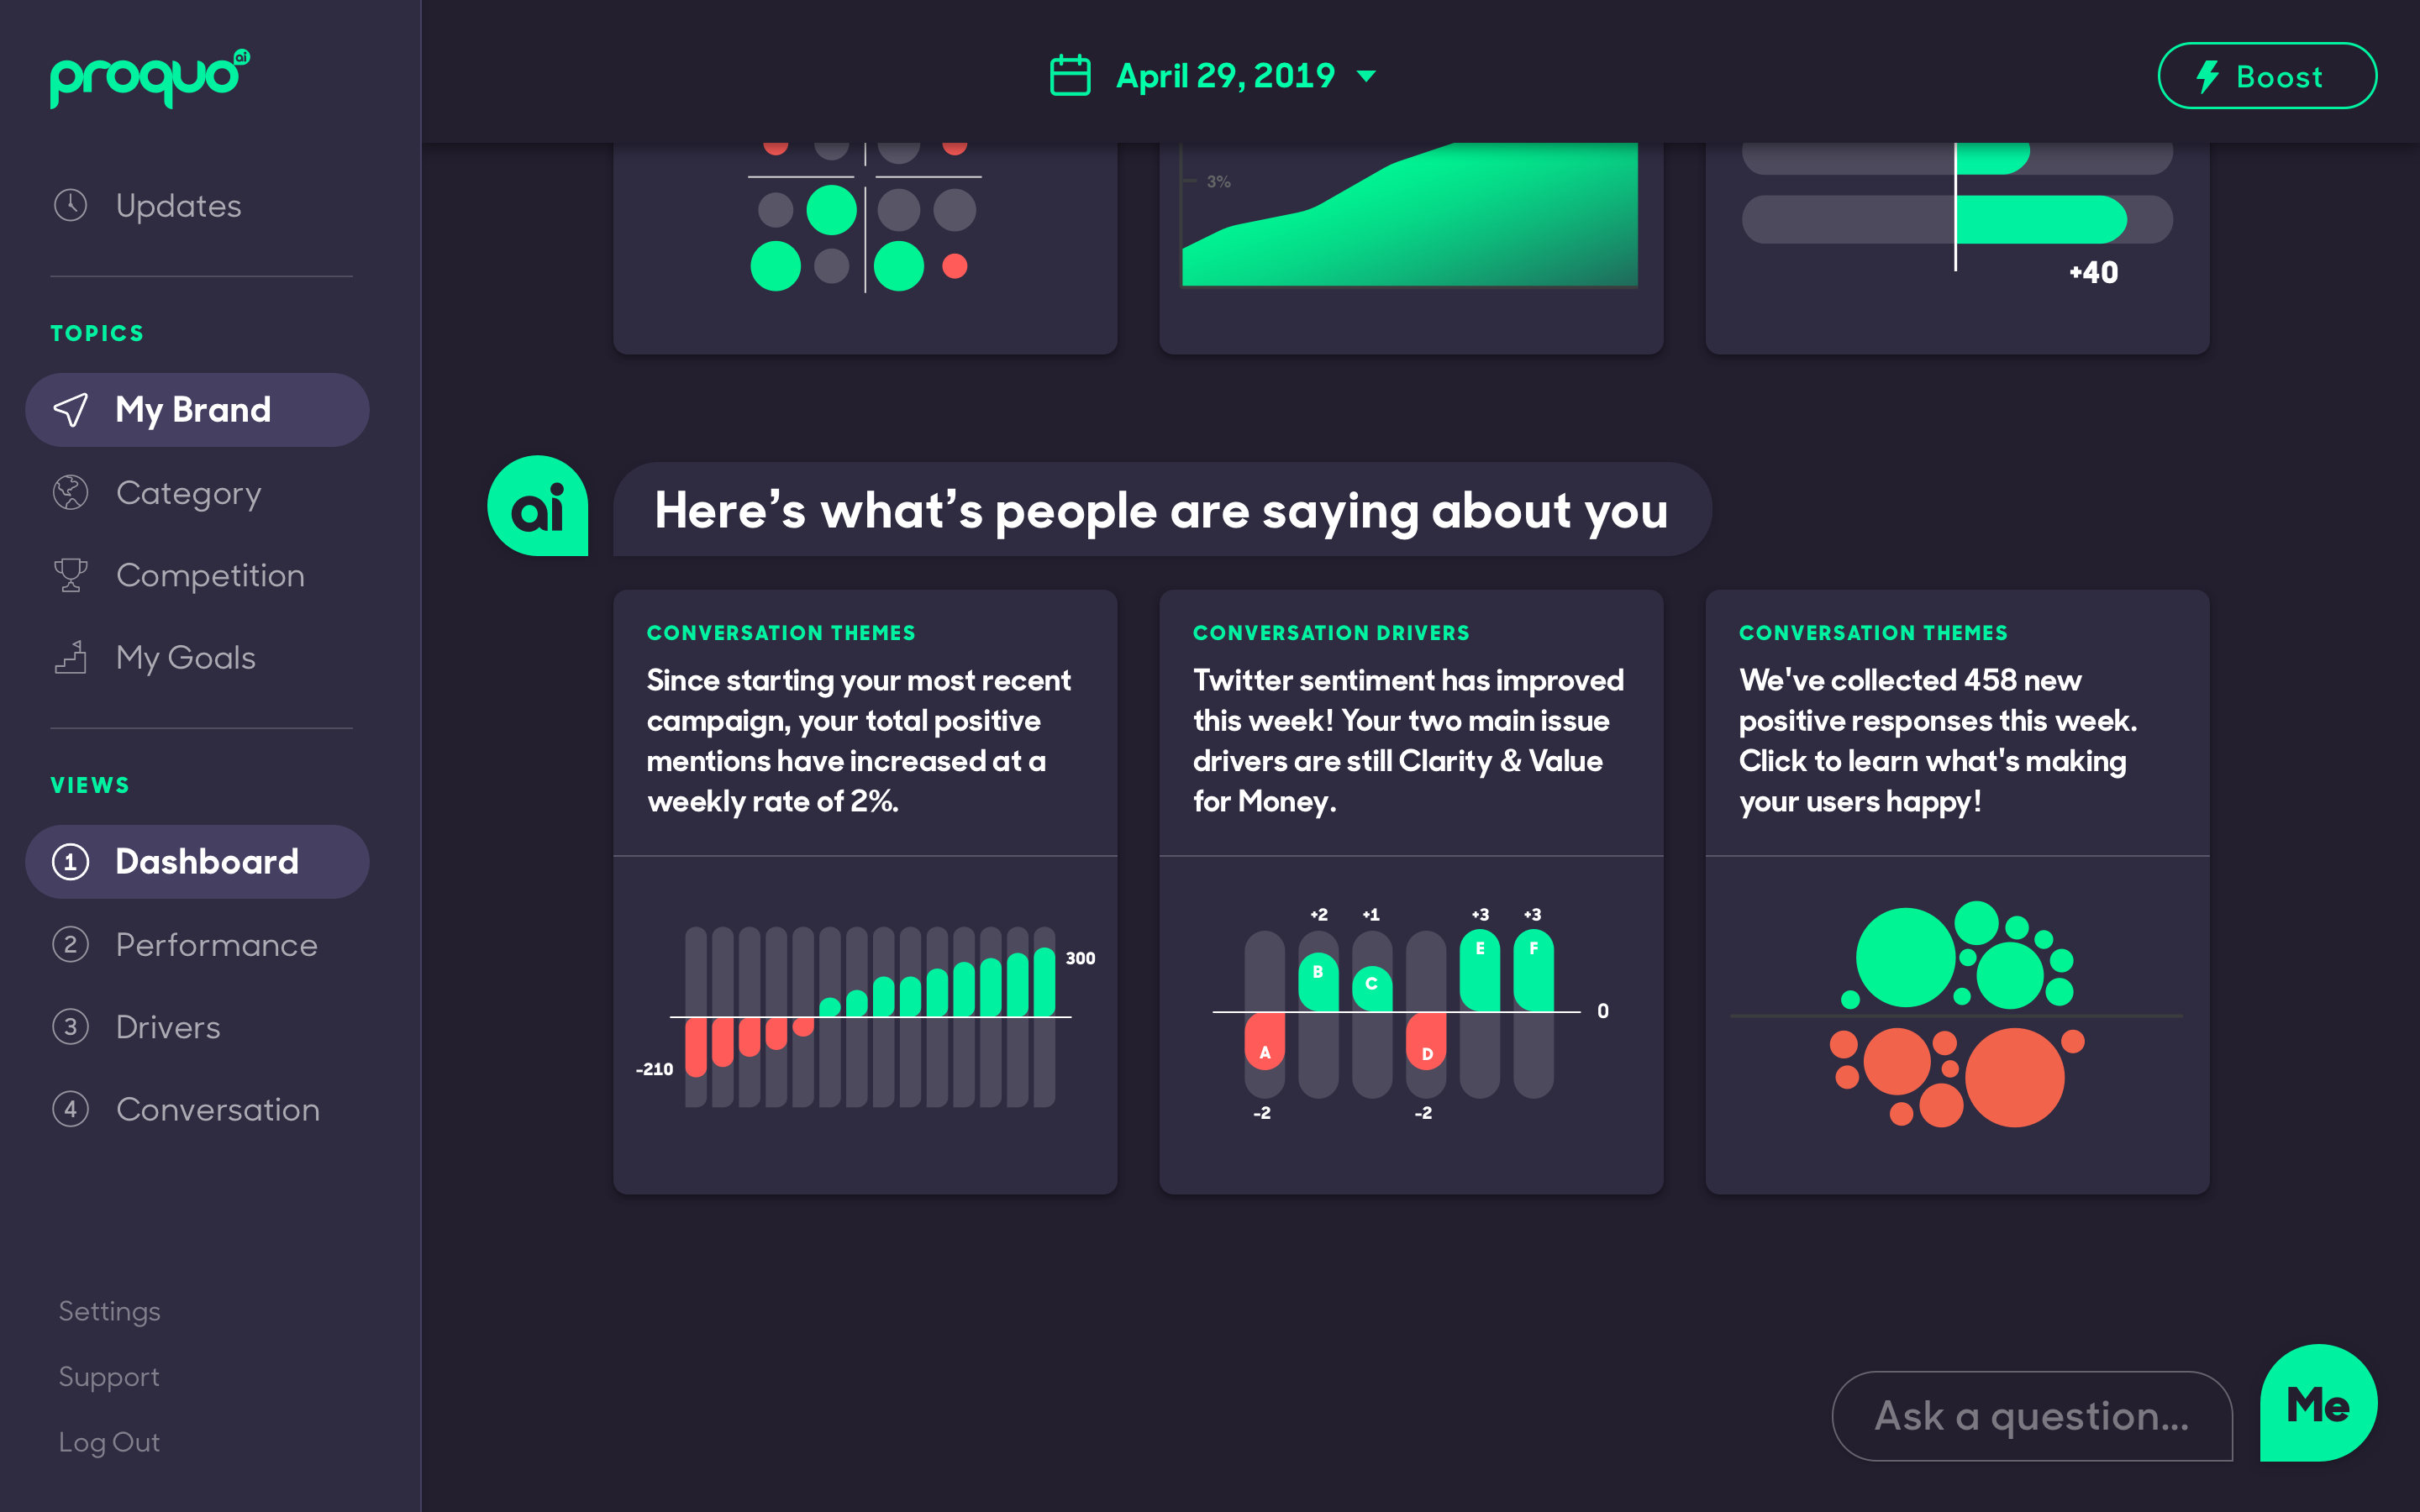
Task: Click the Log Out link
Action: (110, 1442)
